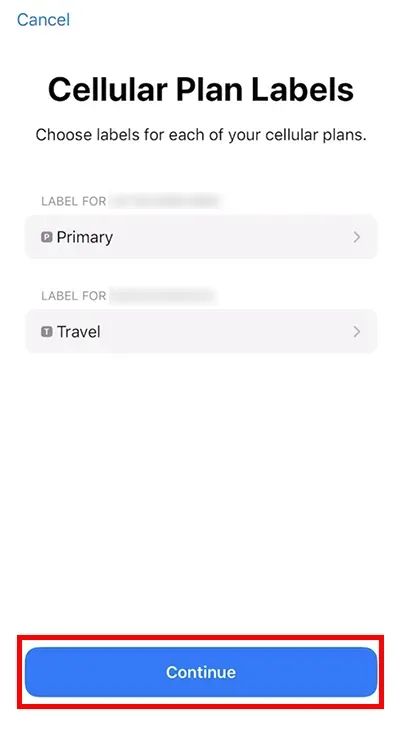Click the Continue text label

[x=201, y=672]
